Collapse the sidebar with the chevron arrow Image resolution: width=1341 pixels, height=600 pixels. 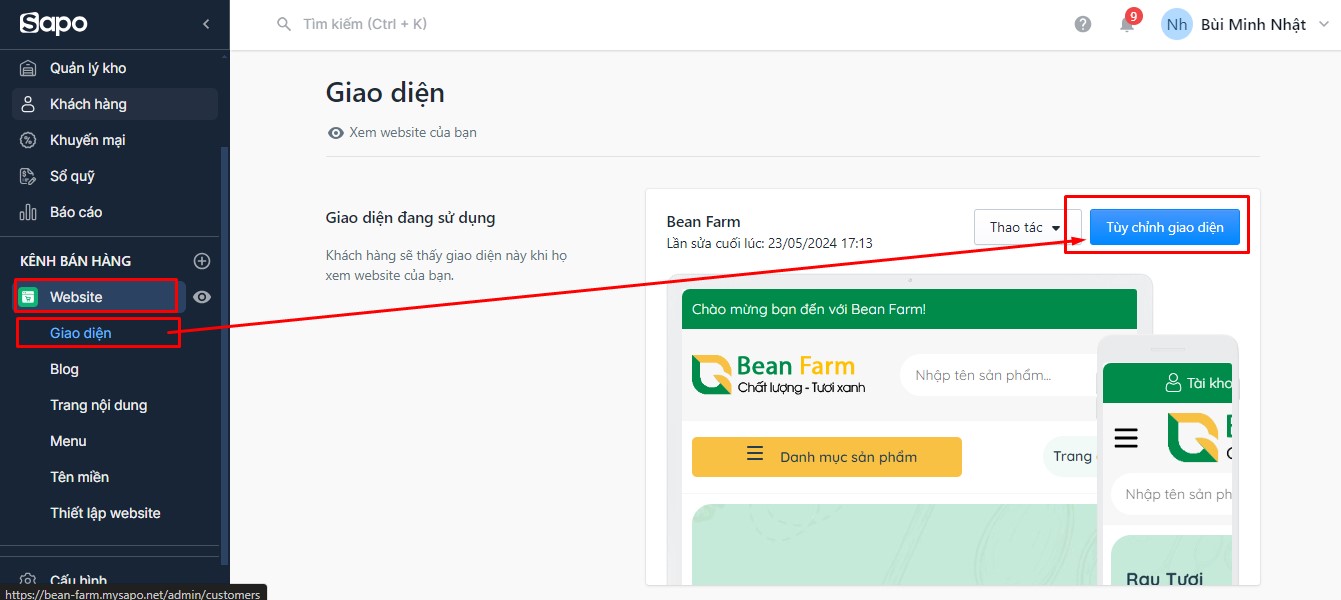(x=206, y=24)
